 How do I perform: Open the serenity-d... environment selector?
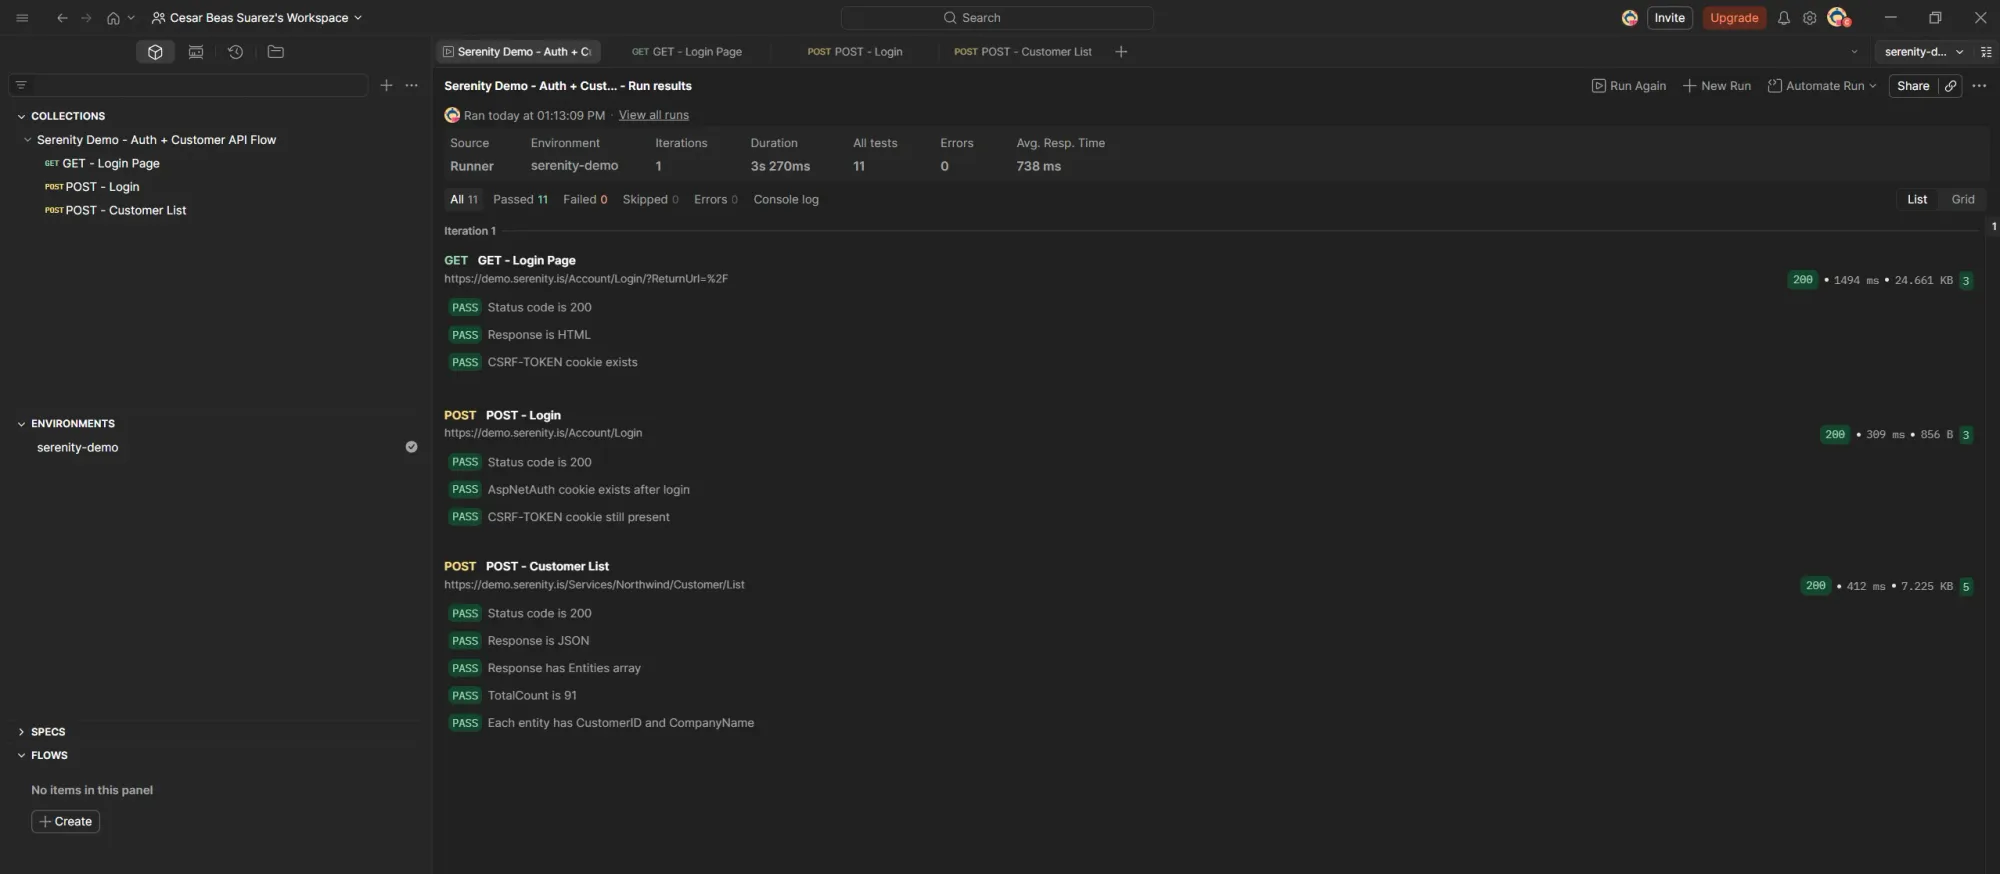click(1924, 52)
